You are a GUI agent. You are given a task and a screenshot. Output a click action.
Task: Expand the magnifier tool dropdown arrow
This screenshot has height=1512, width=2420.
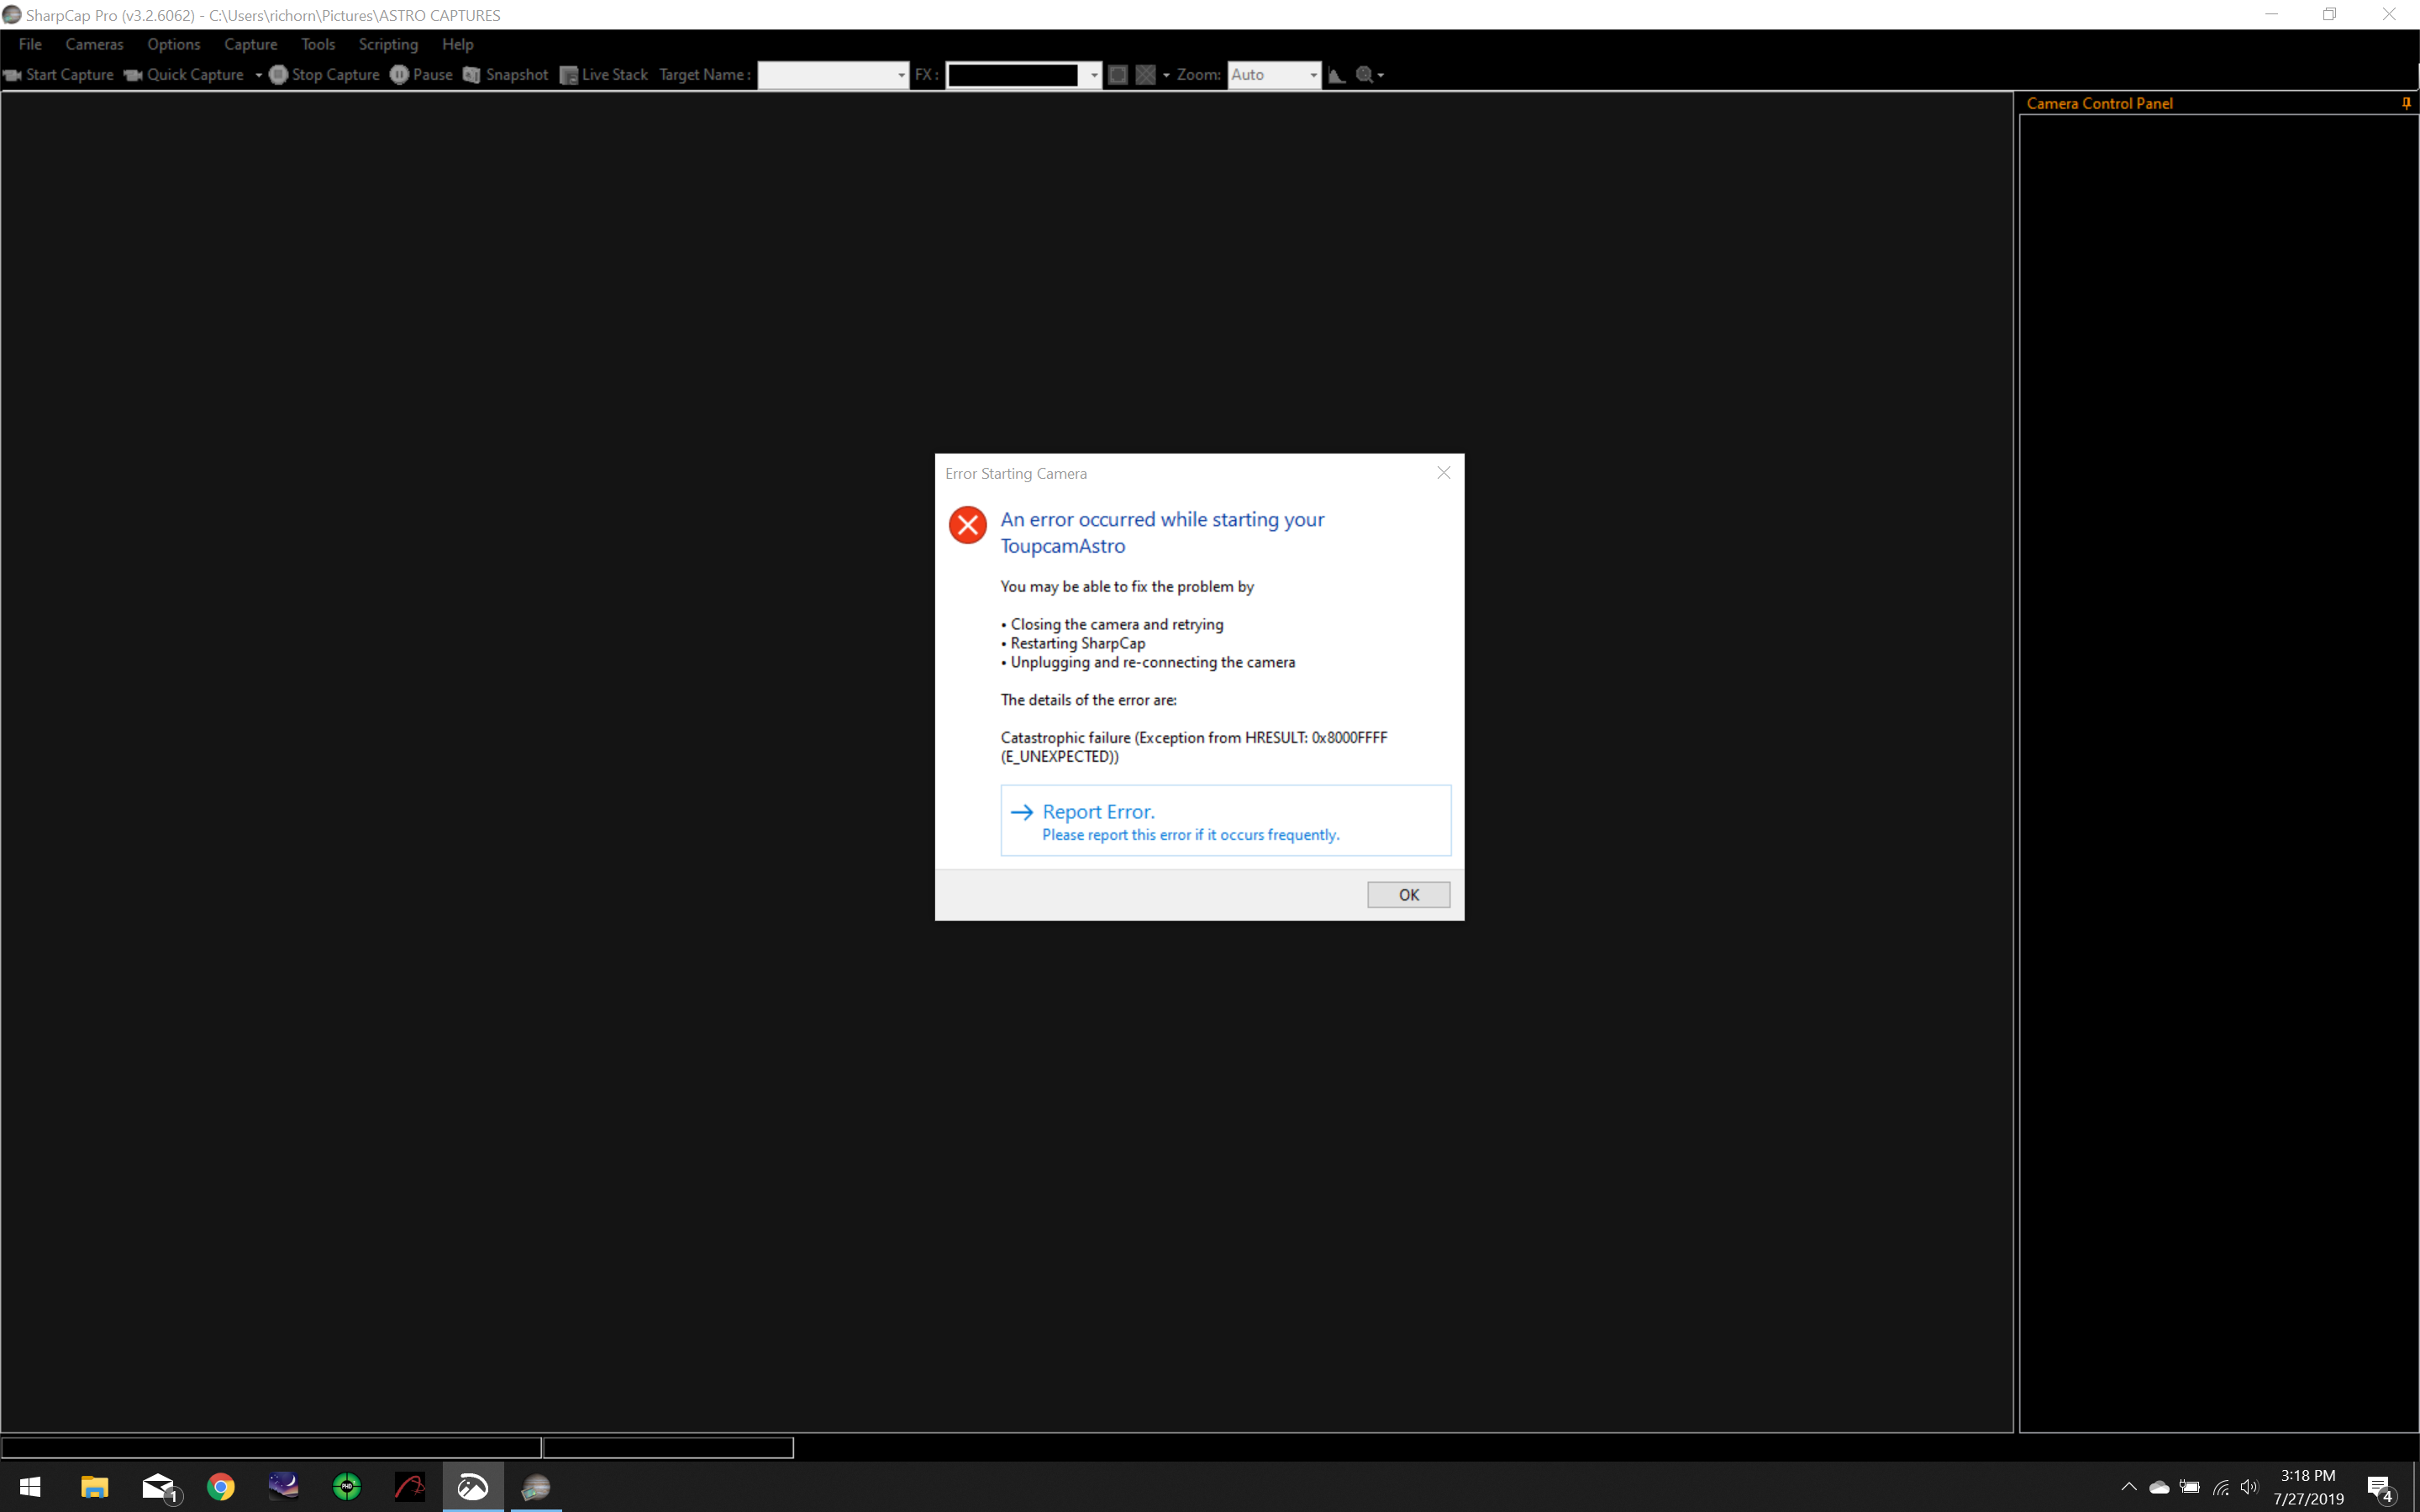1381,75
